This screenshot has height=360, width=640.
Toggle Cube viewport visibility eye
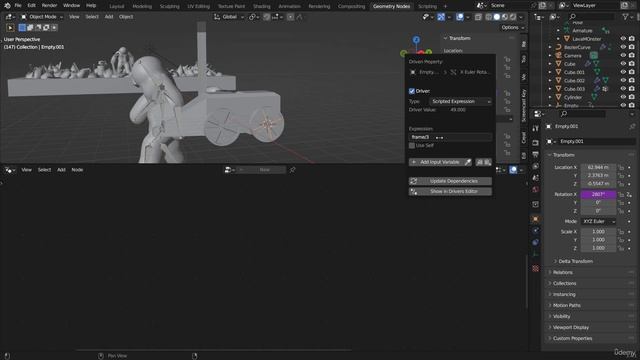[x=623, y=64]
